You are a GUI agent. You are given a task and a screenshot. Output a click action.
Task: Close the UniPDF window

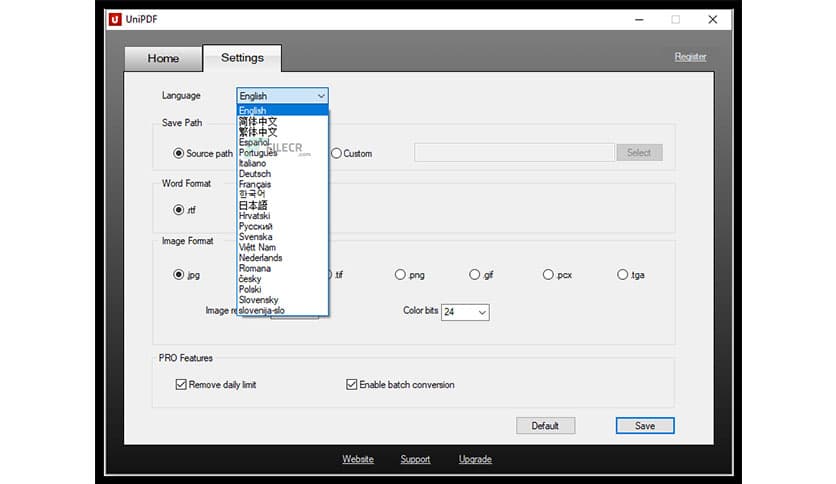point(712,20)
